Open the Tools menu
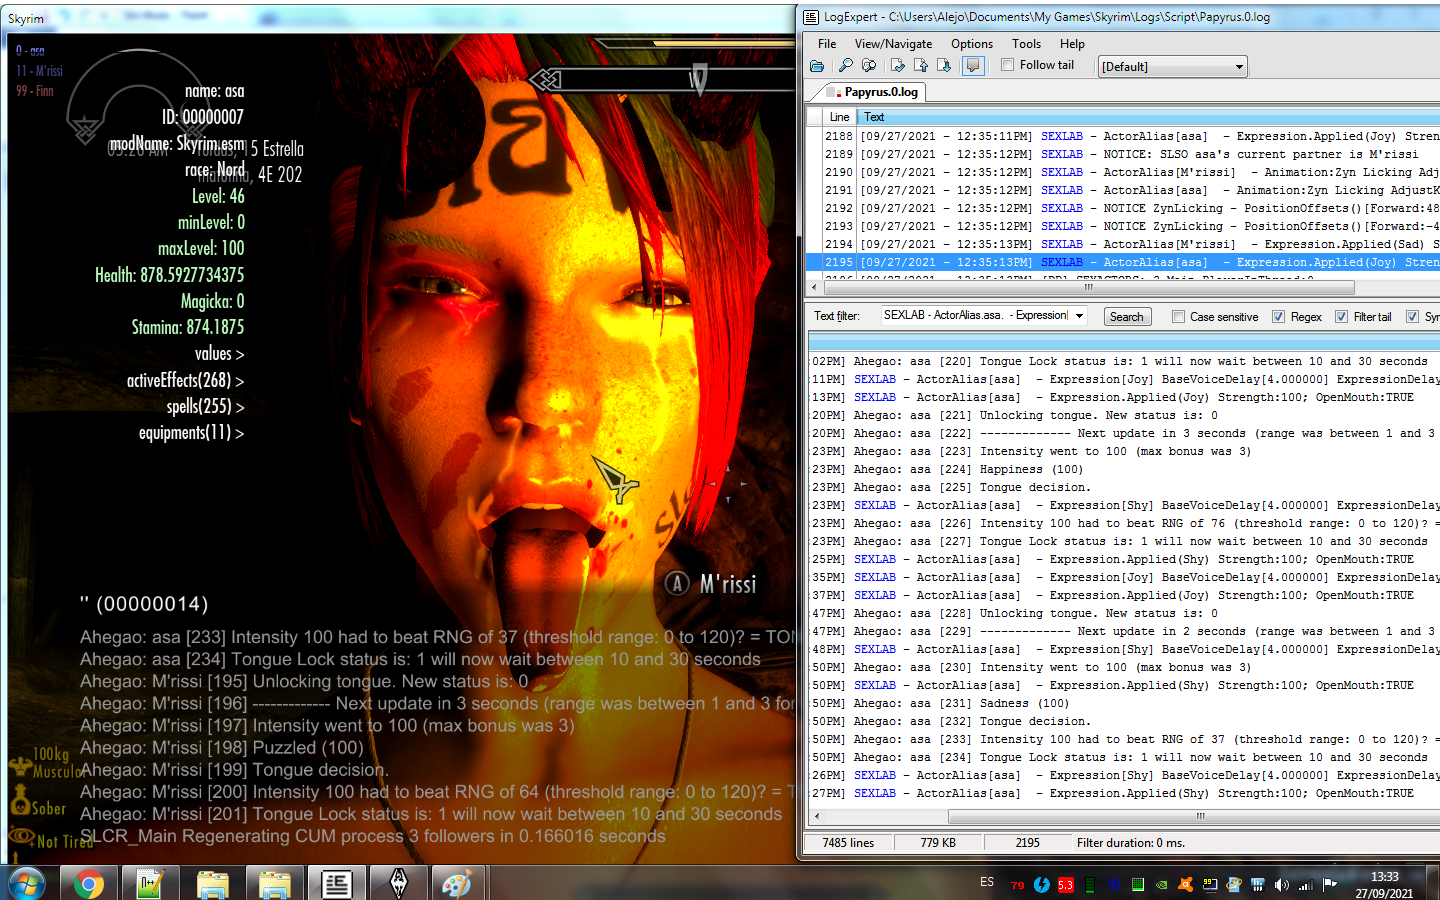This screenshot has width=1440, height=900. click(x=1026, y=44)
